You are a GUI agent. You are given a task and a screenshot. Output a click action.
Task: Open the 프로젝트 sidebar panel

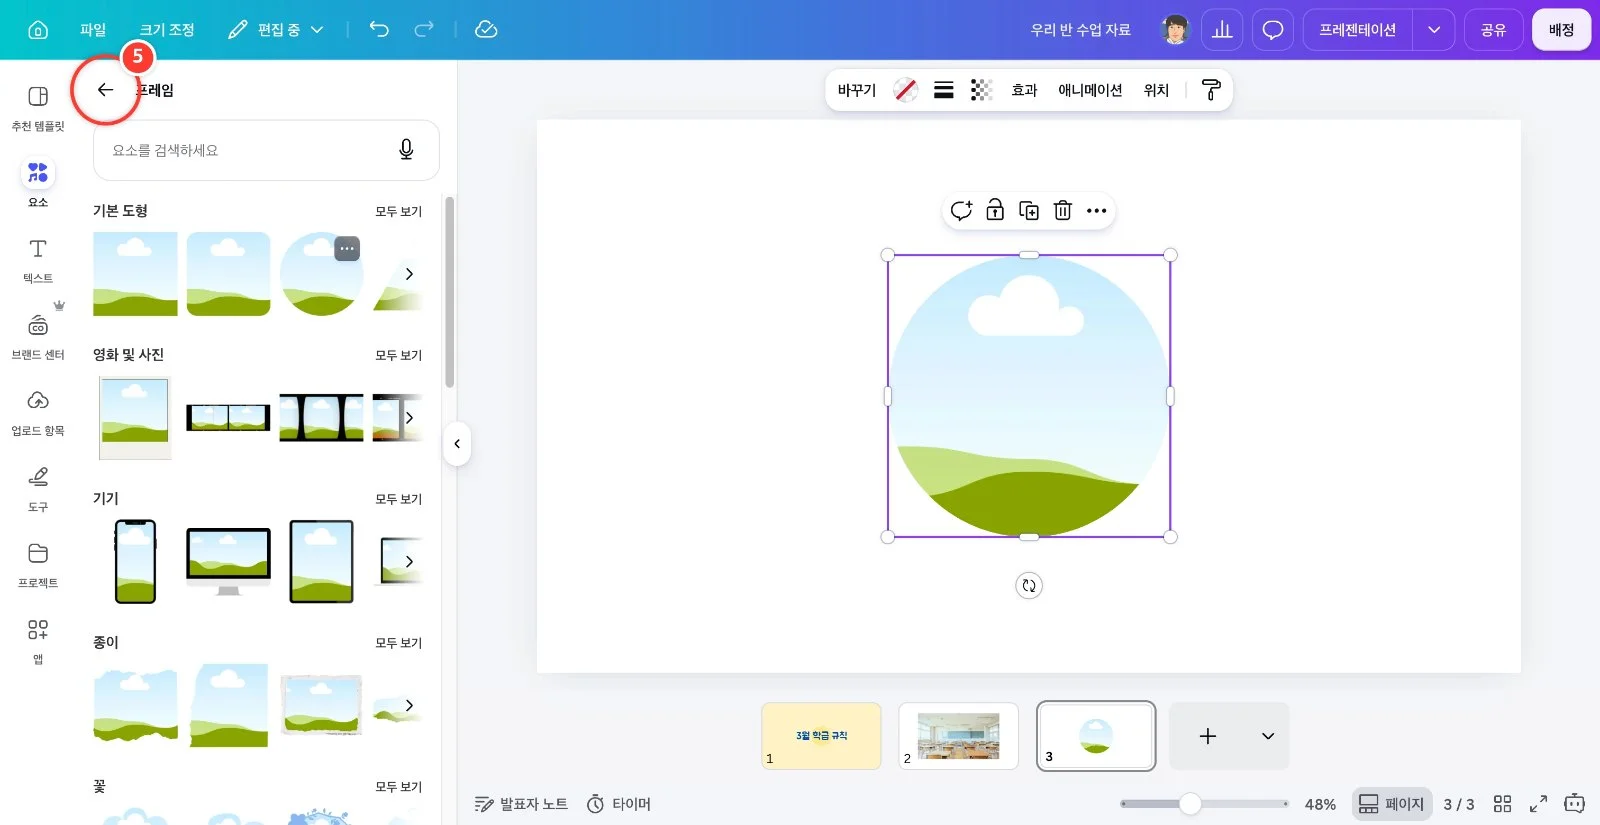[x=38, y=565]
